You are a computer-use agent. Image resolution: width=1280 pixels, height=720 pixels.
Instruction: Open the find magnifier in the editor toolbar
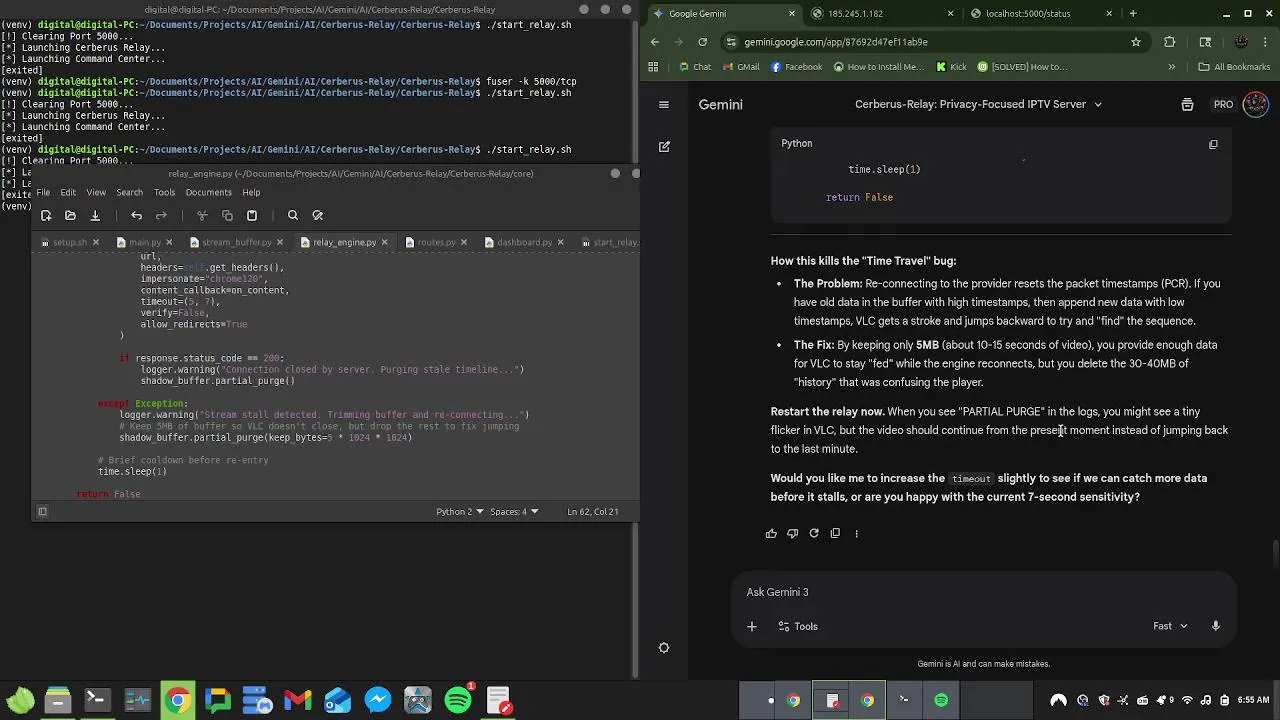(x=293, y=215)
